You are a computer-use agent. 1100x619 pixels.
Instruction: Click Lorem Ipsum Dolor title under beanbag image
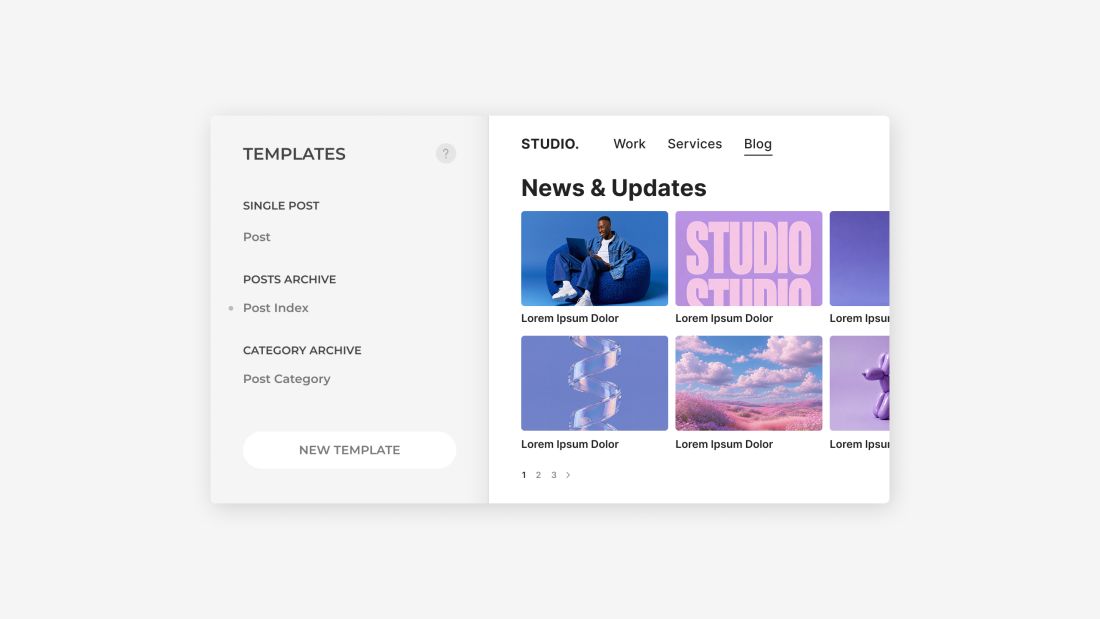tap(570, 319)
